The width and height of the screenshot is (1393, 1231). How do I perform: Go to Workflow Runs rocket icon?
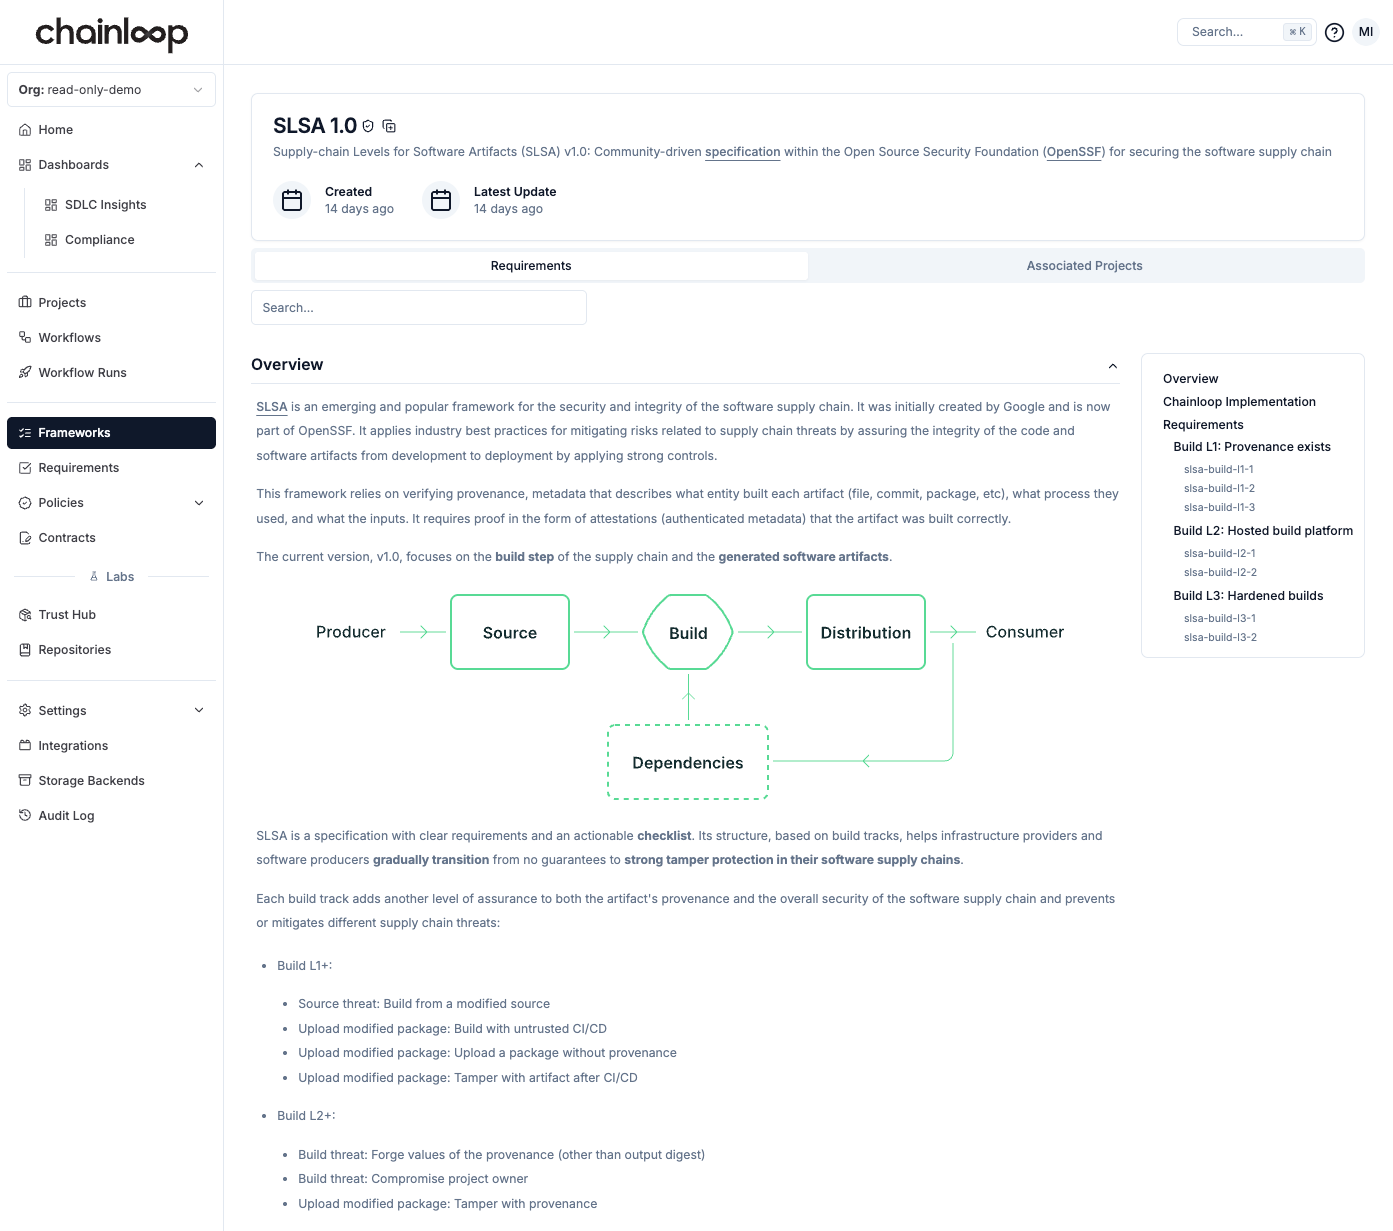(25, 373)
